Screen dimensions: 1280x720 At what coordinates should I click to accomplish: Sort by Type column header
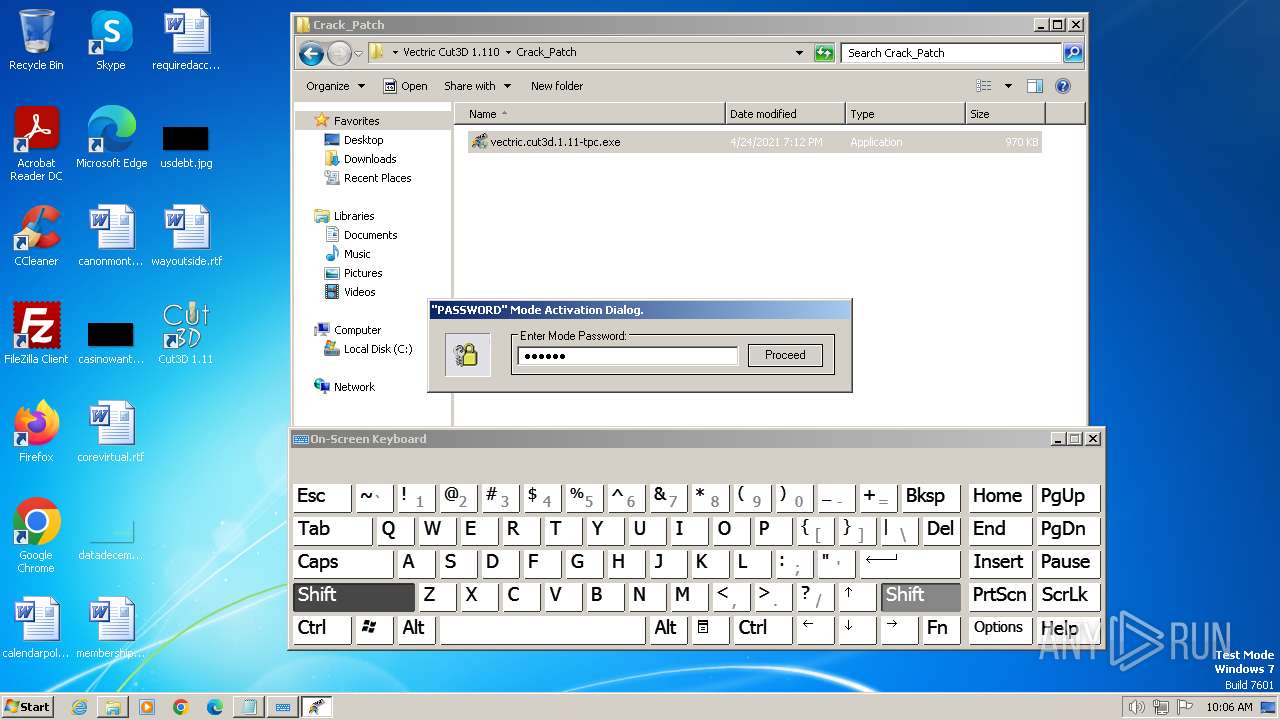click(905, 114)
